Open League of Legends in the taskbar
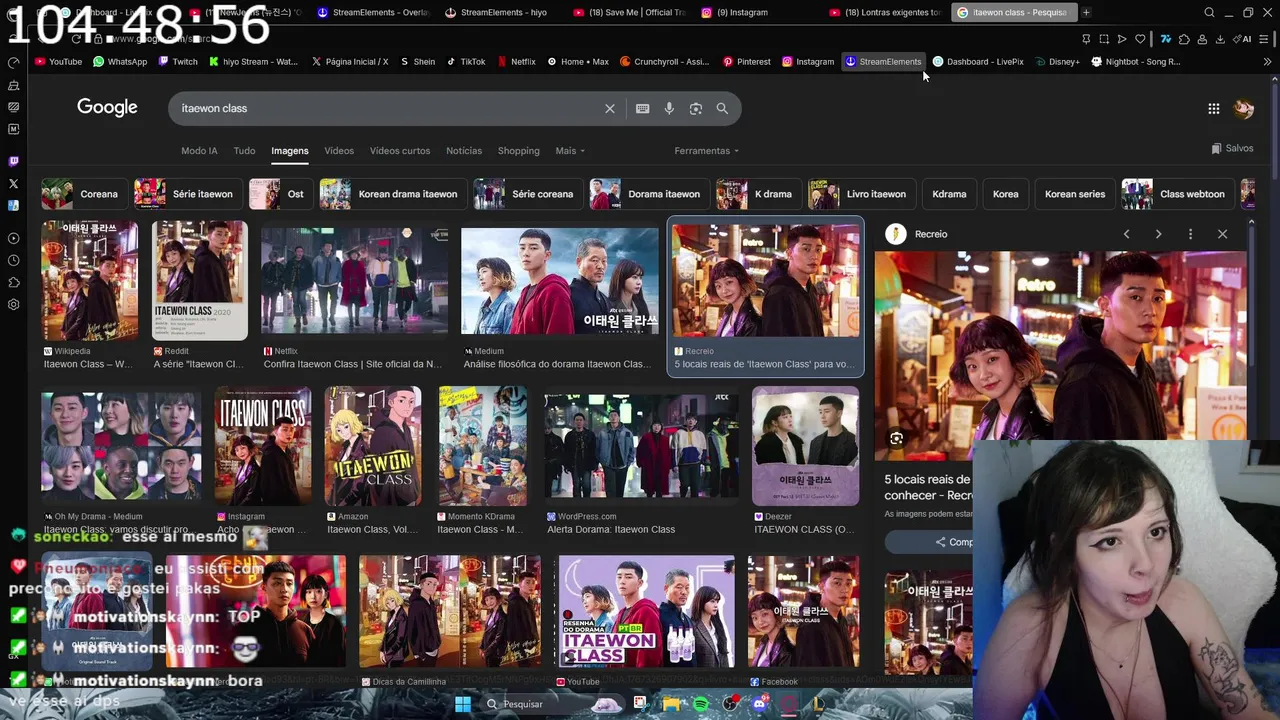 (818, 704)
